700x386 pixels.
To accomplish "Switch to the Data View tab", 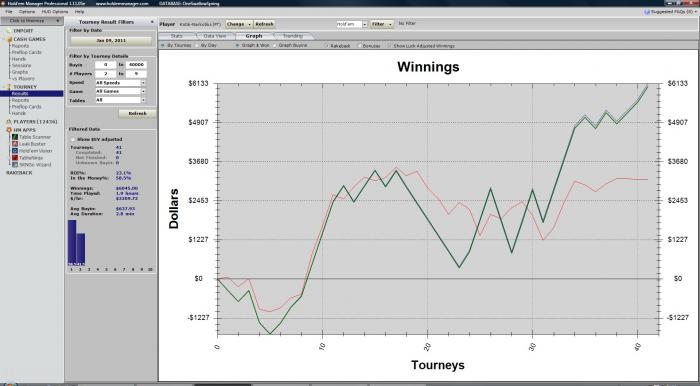I will [x=215, y=36].
